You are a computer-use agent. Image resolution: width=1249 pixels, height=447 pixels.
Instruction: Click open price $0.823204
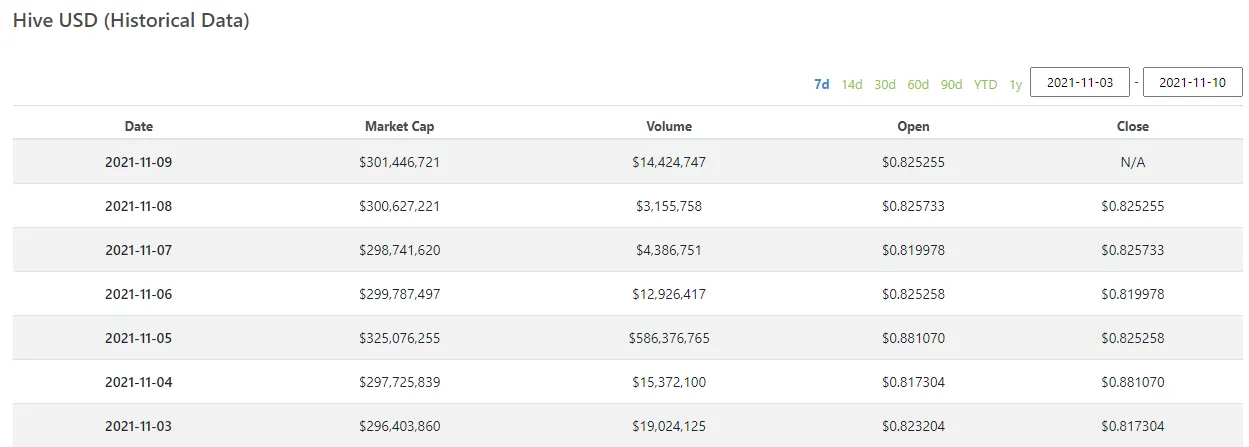pyautogui.click(x=913, y=426)
